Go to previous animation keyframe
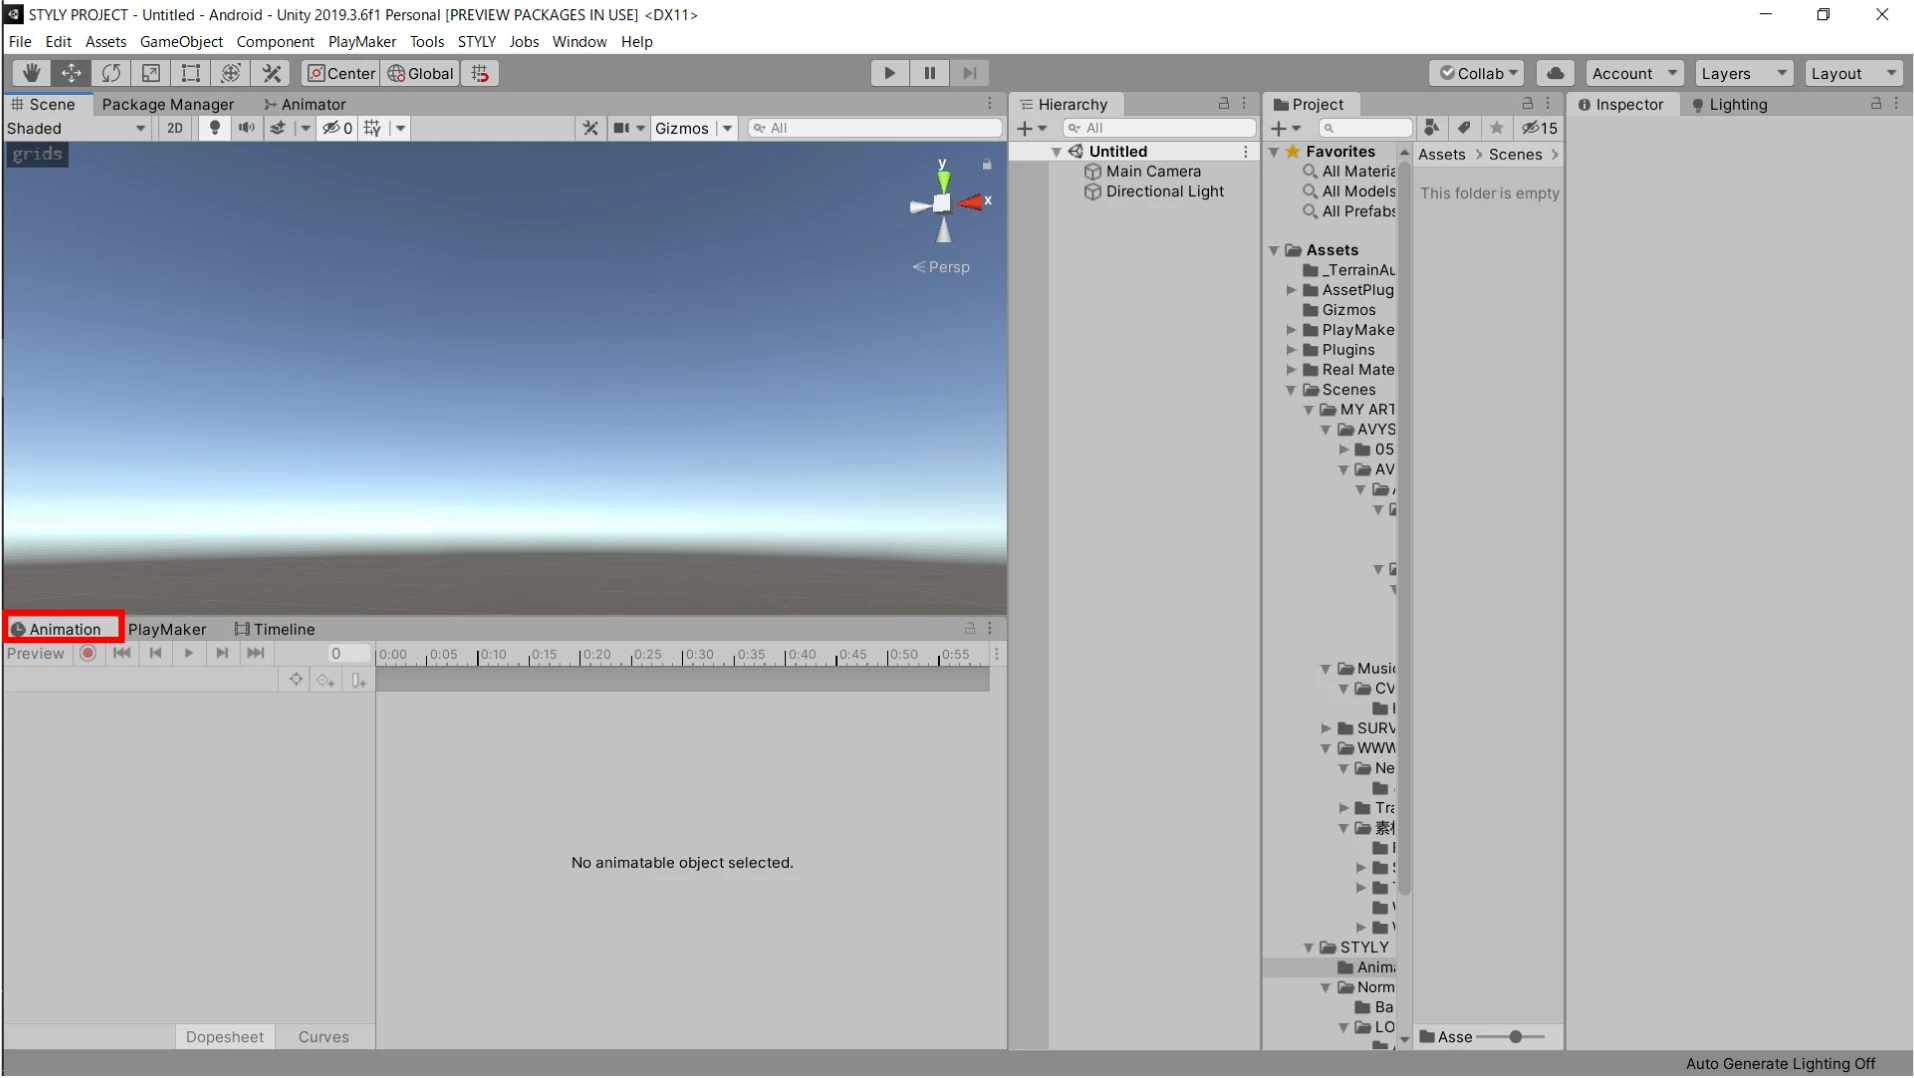This screenshot has height=1078, width=1914. [155, 654]
